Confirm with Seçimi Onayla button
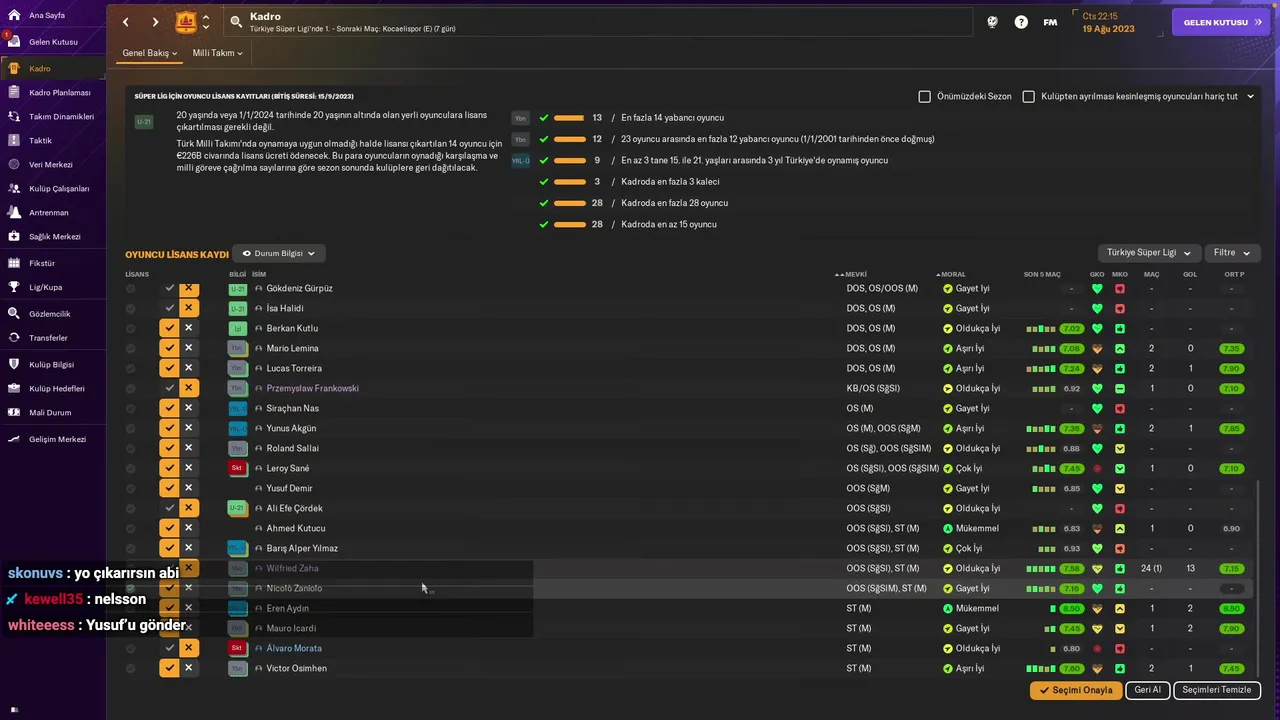This screenshot has width=1280, height=720. (x=1076, y=690)
